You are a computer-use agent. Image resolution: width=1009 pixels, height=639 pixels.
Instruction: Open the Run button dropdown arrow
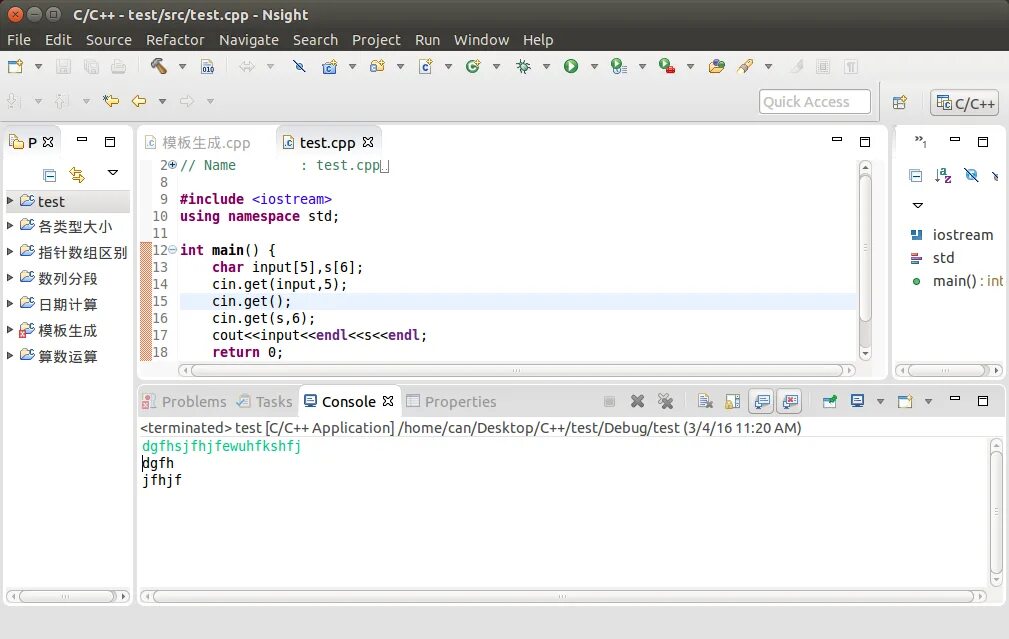coord(594,66)
